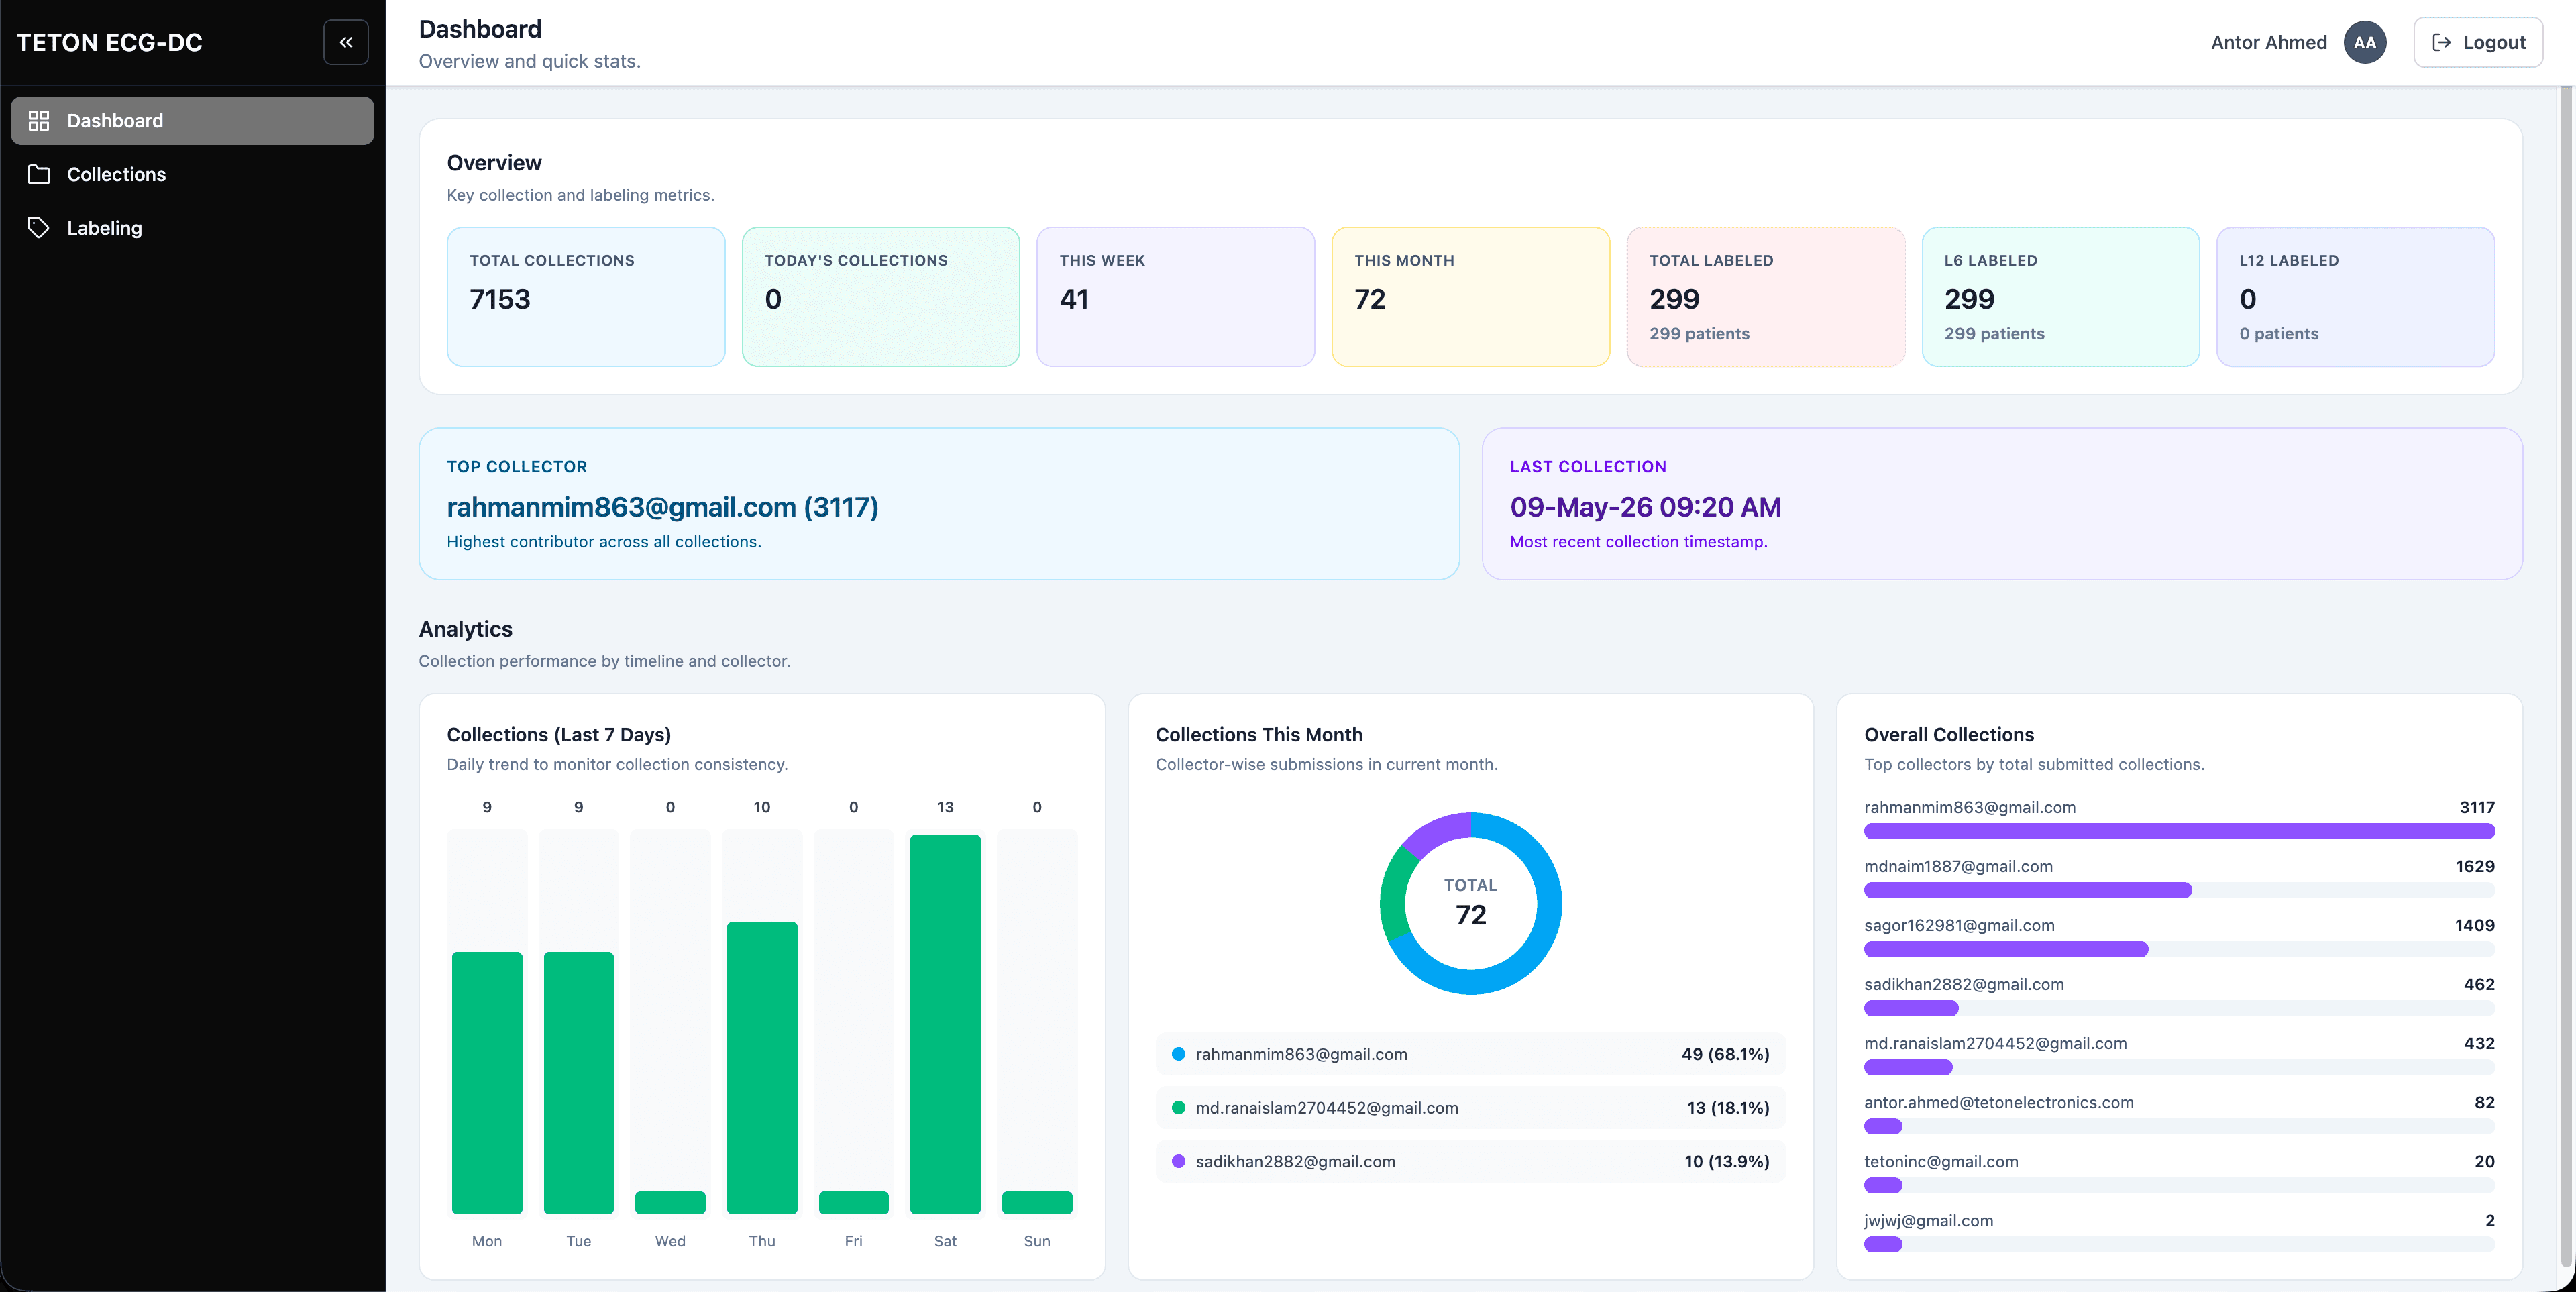Click the Top Collector email rahmanmim863@gmail.com (3117)

click(662, 507)
